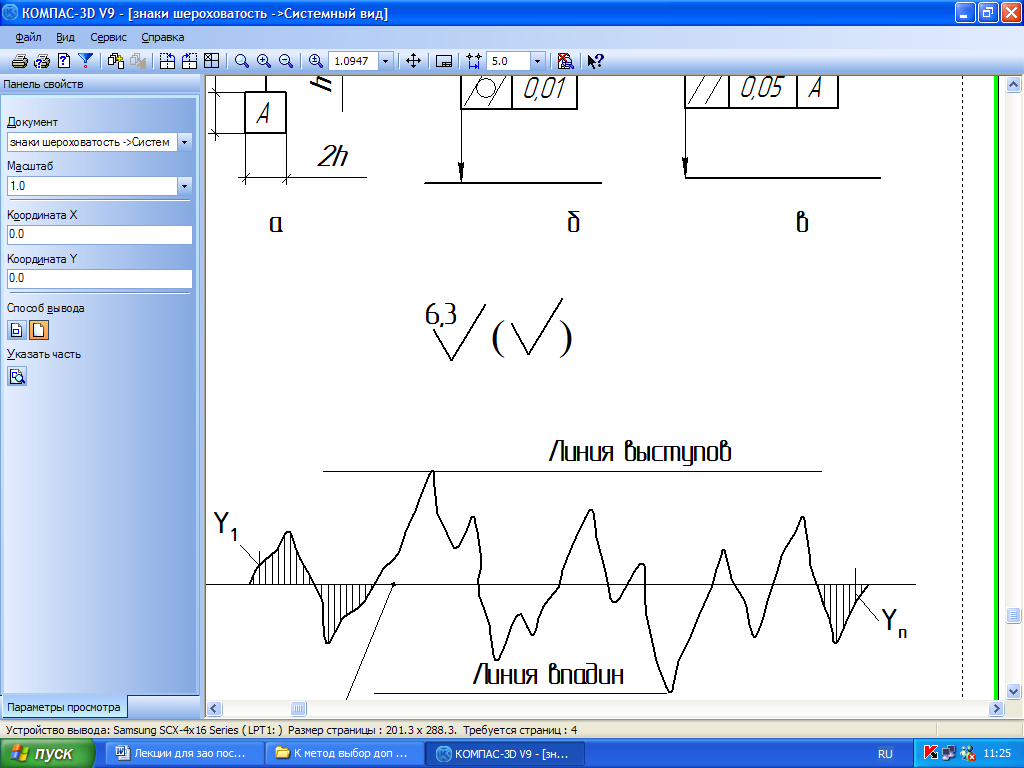Click the КОМПАС-3D V9 taskbar button
The image size is (1024, 768).
pos(504,754)
